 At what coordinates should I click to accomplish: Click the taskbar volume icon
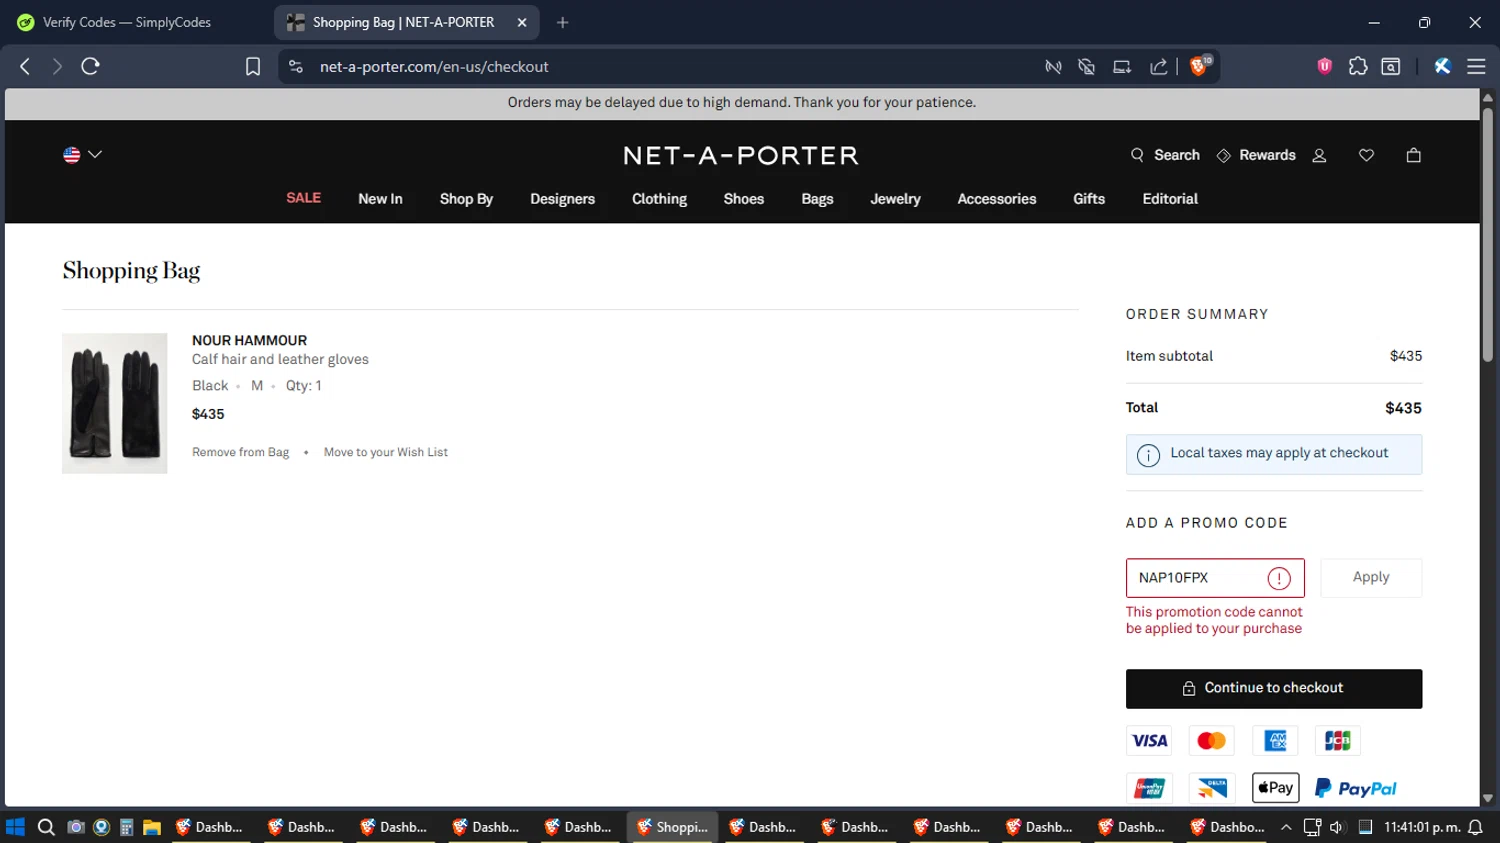1337,827
